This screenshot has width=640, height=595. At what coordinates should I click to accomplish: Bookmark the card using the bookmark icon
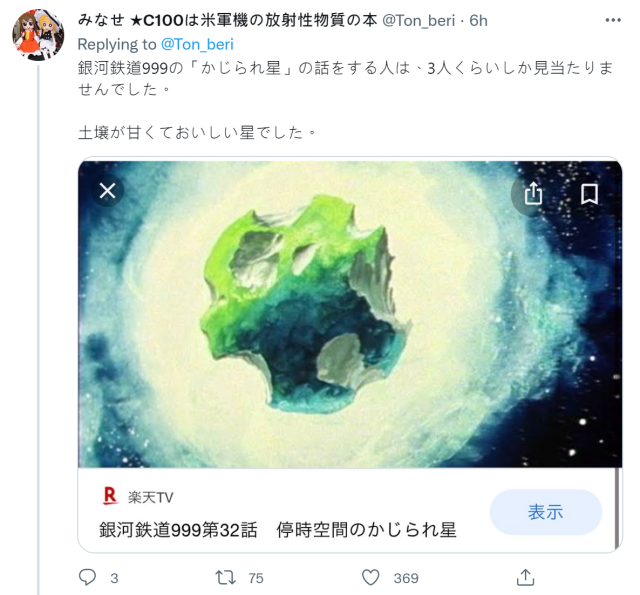point(589,194)
